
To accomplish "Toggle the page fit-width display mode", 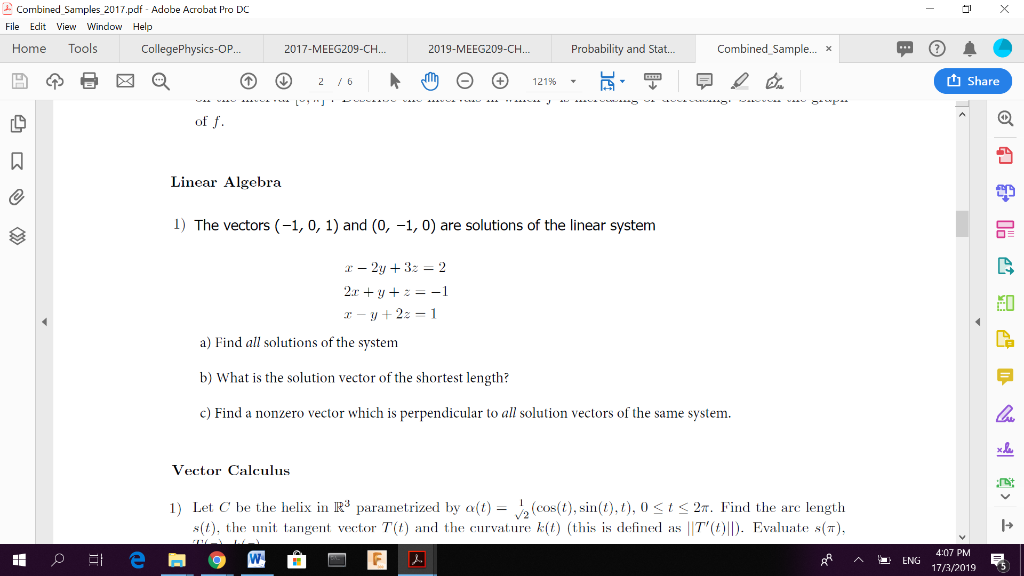I will [607, 81].
